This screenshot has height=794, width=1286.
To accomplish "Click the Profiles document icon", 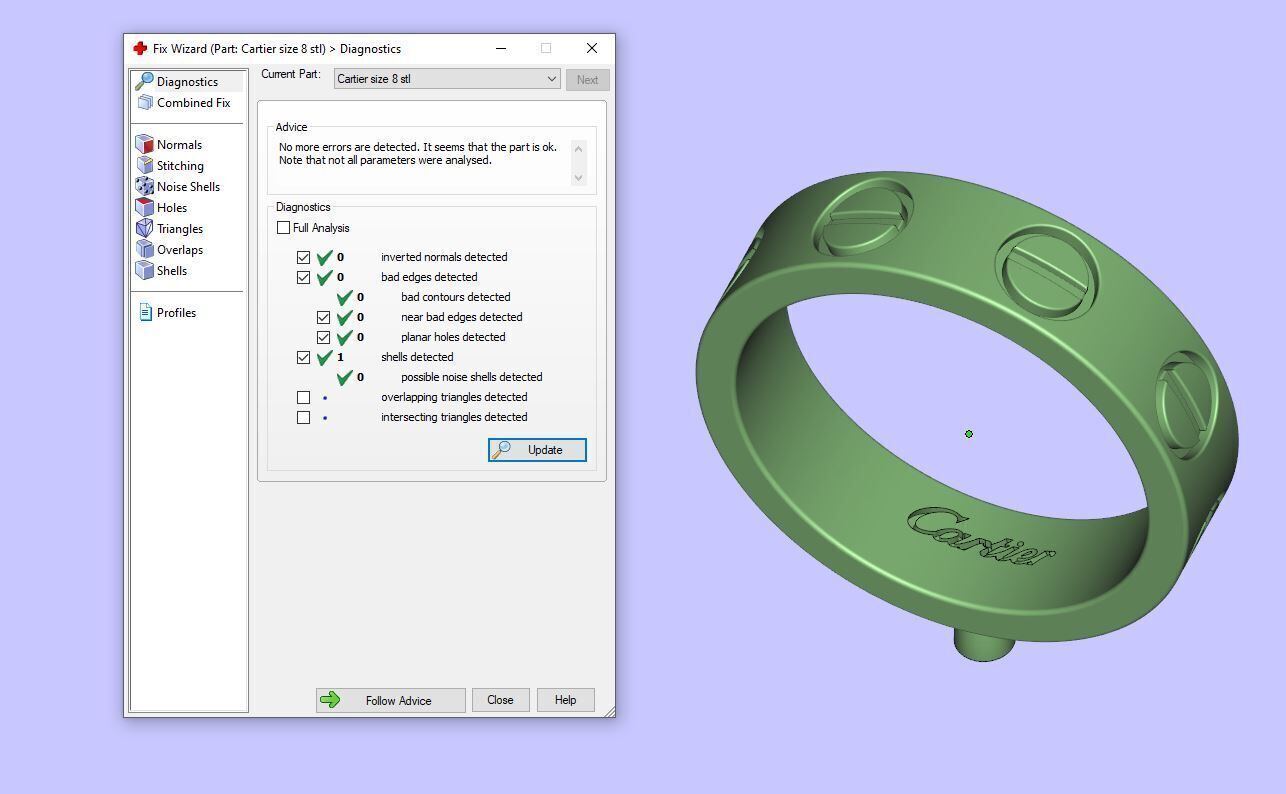I will click(x=145, y=312).
